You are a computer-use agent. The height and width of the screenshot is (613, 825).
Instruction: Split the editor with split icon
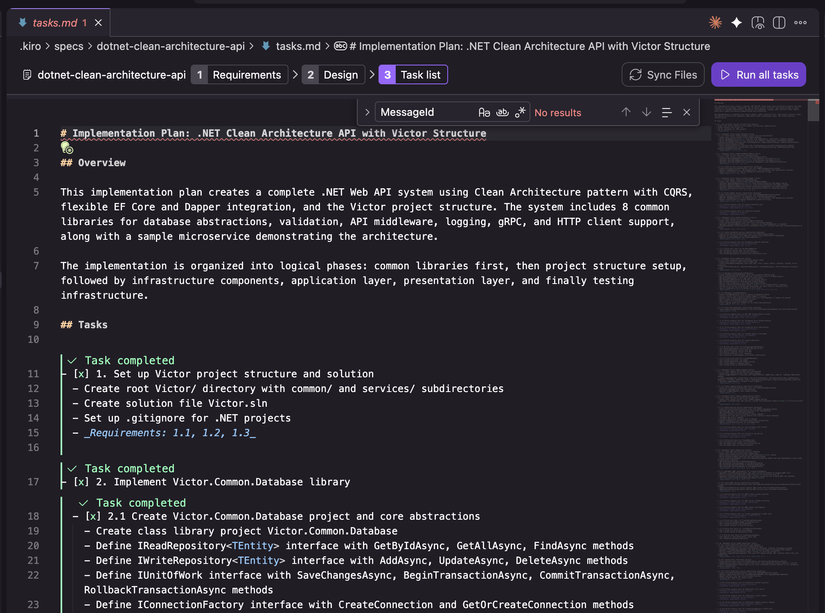[x=779, y=22]
